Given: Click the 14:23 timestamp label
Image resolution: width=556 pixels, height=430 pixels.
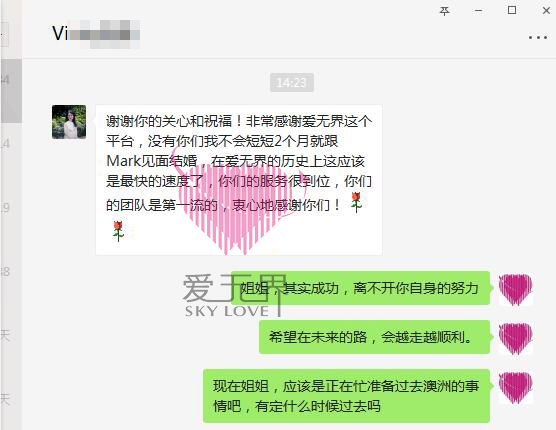Looking at the screenshot, I should 291,83.
